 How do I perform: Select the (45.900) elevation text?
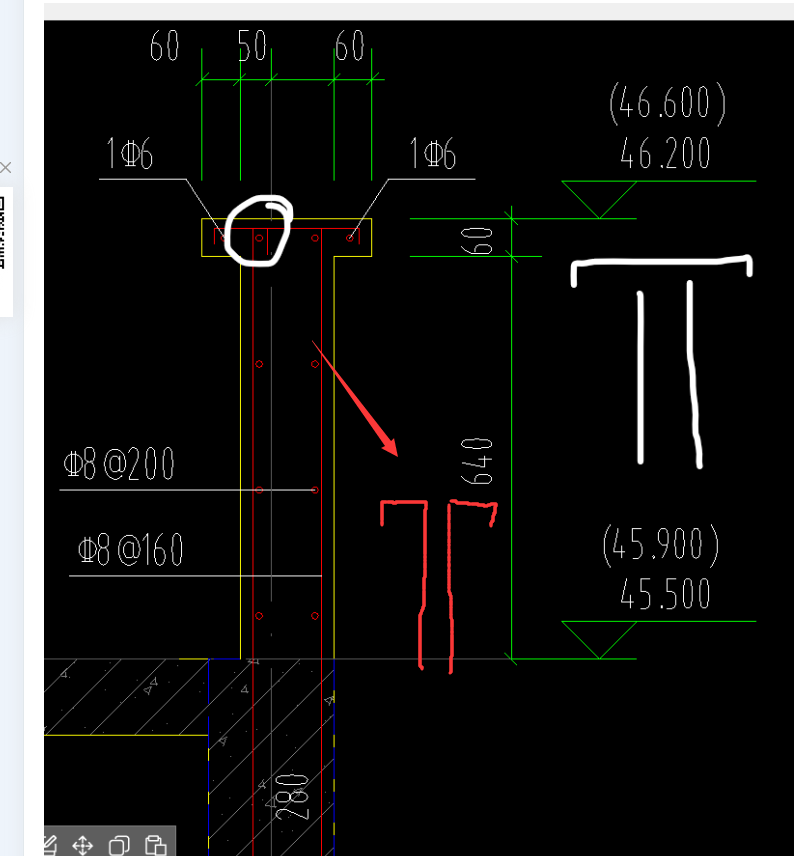coord(661,544)
